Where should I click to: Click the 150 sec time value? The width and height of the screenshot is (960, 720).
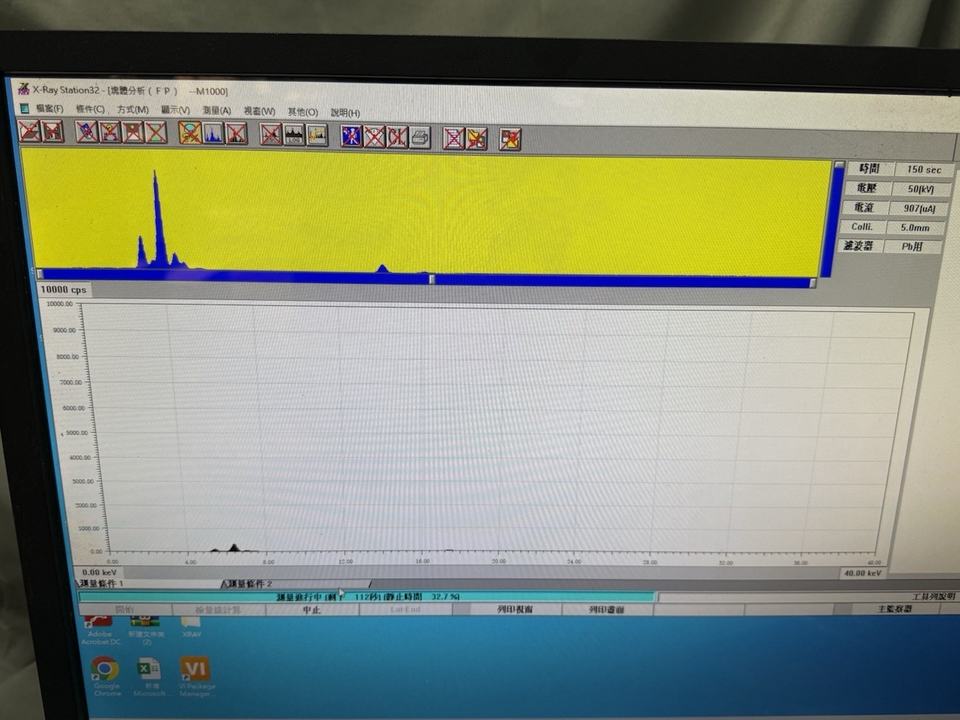point(924,170)
